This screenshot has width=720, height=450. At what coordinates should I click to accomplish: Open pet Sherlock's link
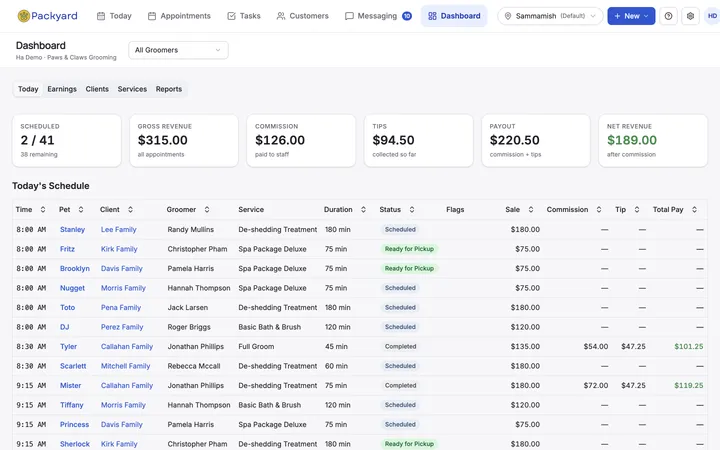pos(75,444)
